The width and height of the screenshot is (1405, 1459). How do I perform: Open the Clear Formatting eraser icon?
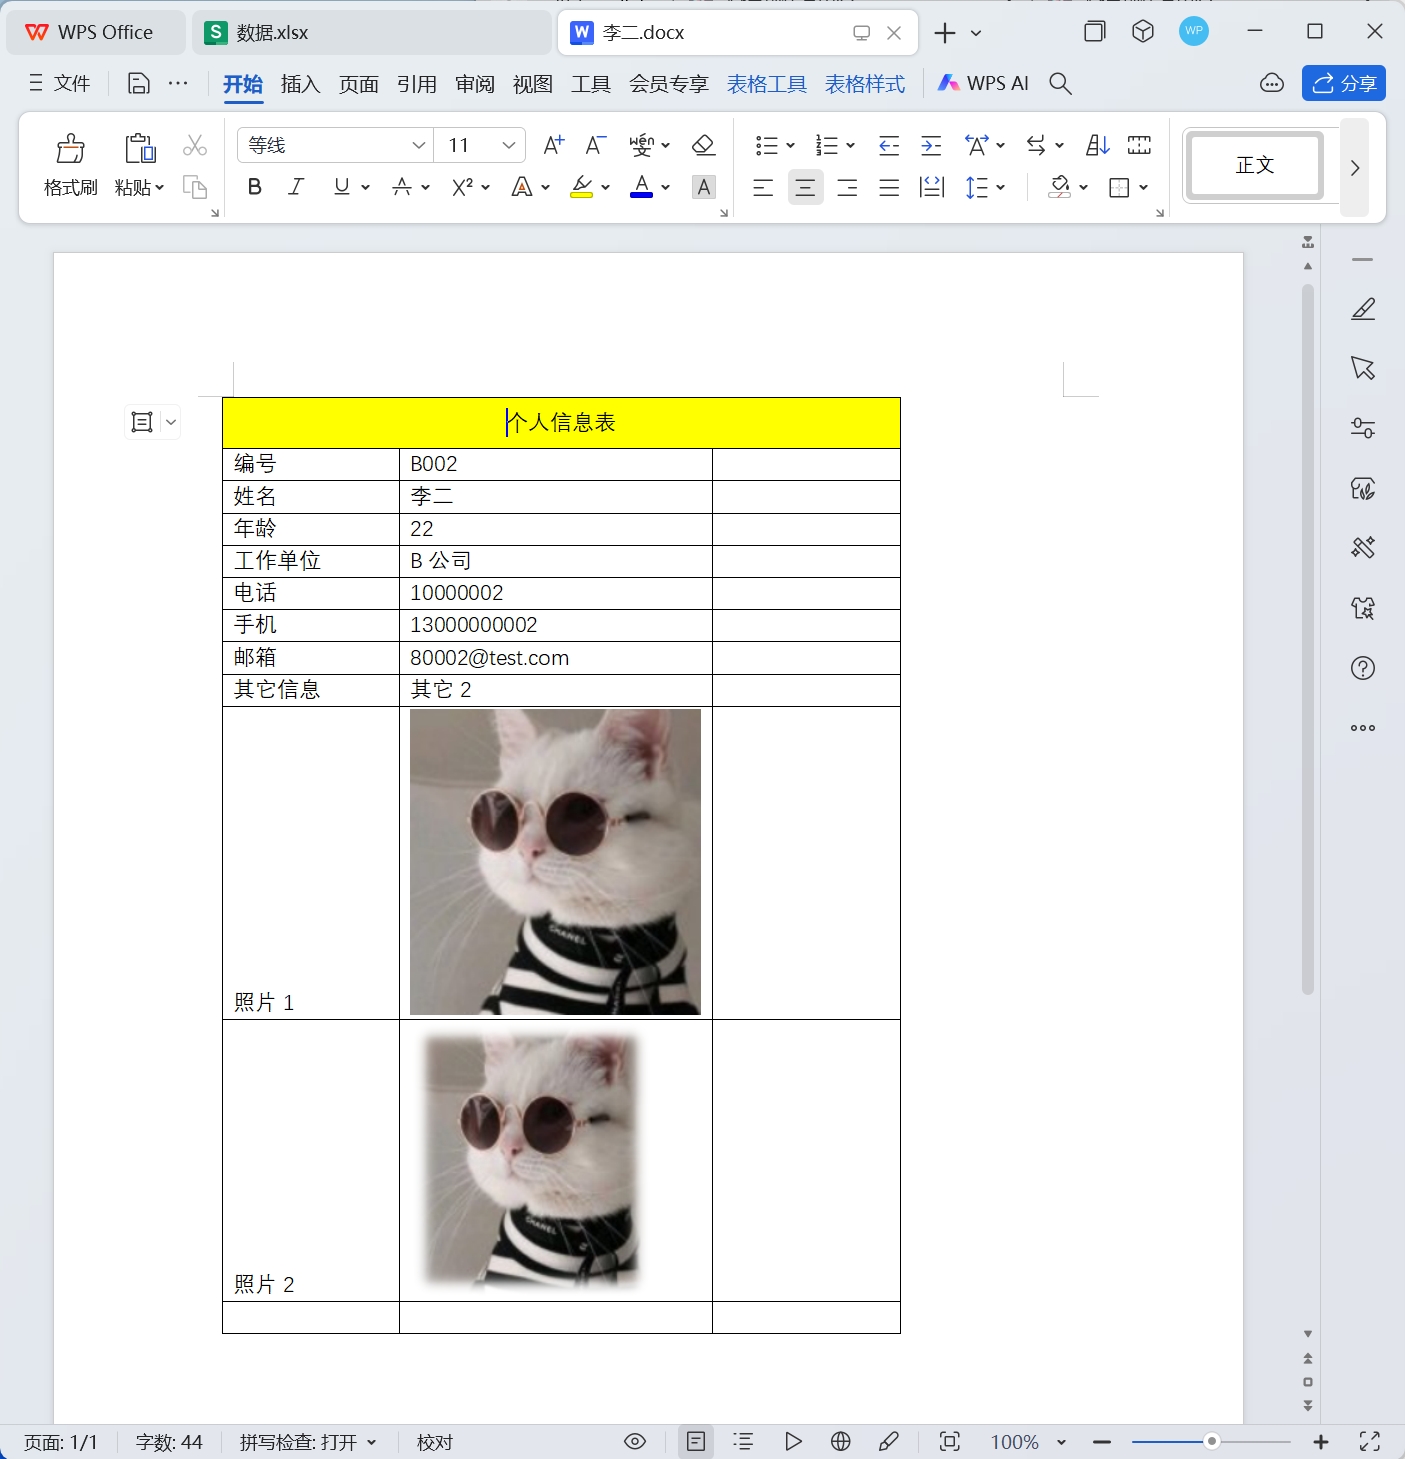pyautogui.click(x=704, y=145)
